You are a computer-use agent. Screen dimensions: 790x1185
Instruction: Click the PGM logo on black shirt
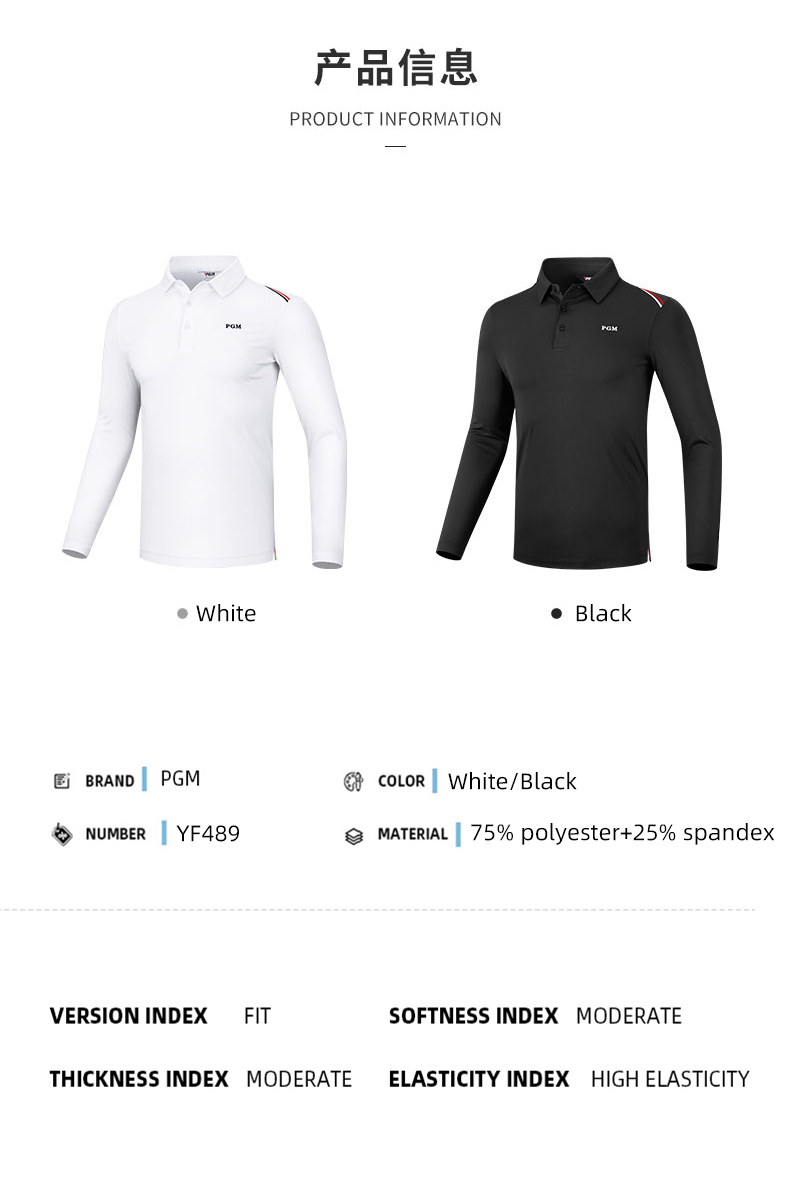pos(609,328)
